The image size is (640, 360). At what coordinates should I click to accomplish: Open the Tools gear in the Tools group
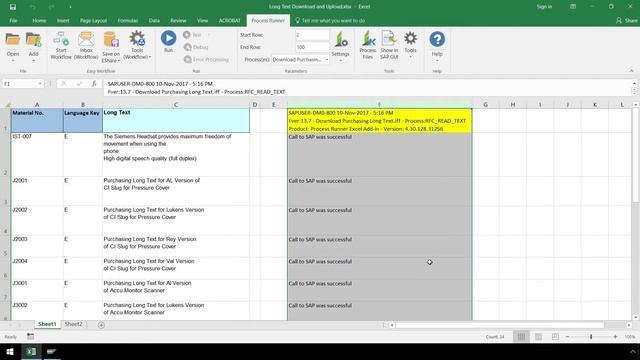pos(410,38)
